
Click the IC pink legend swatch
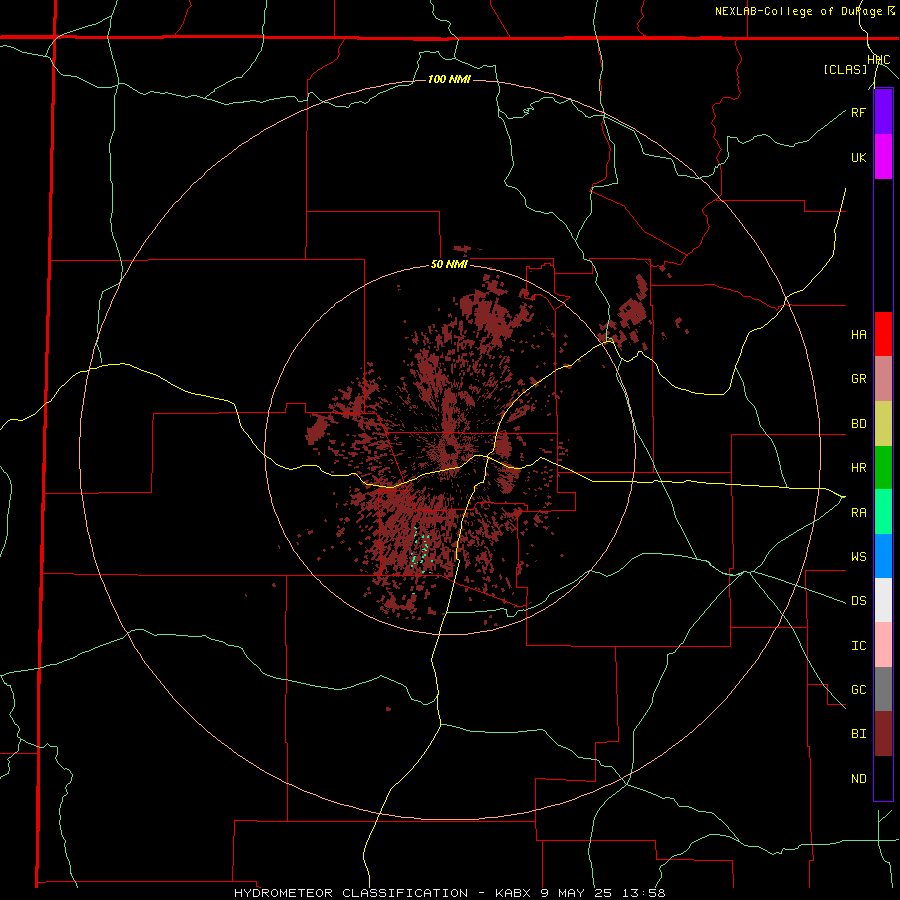[883, 645]
